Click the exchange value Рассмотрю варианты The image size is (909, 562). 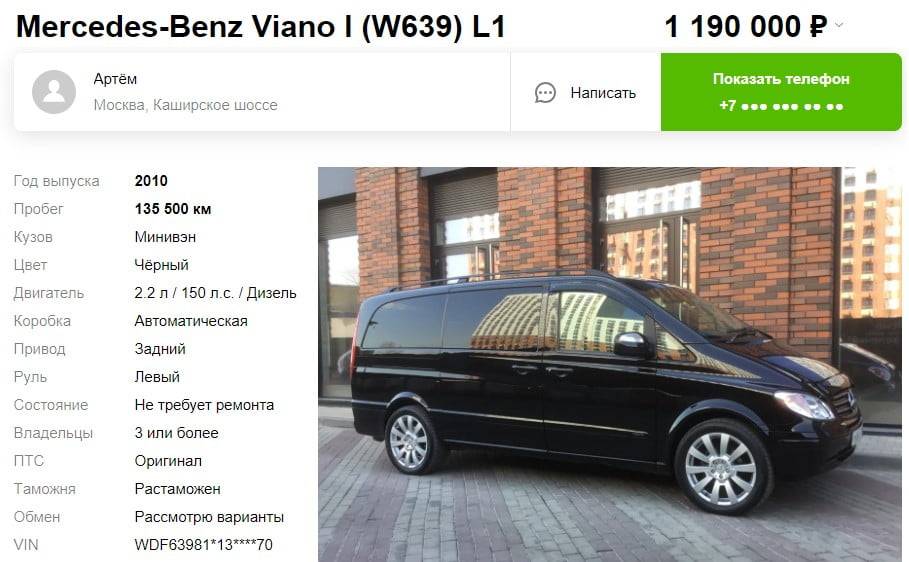(x=209, y=517)
